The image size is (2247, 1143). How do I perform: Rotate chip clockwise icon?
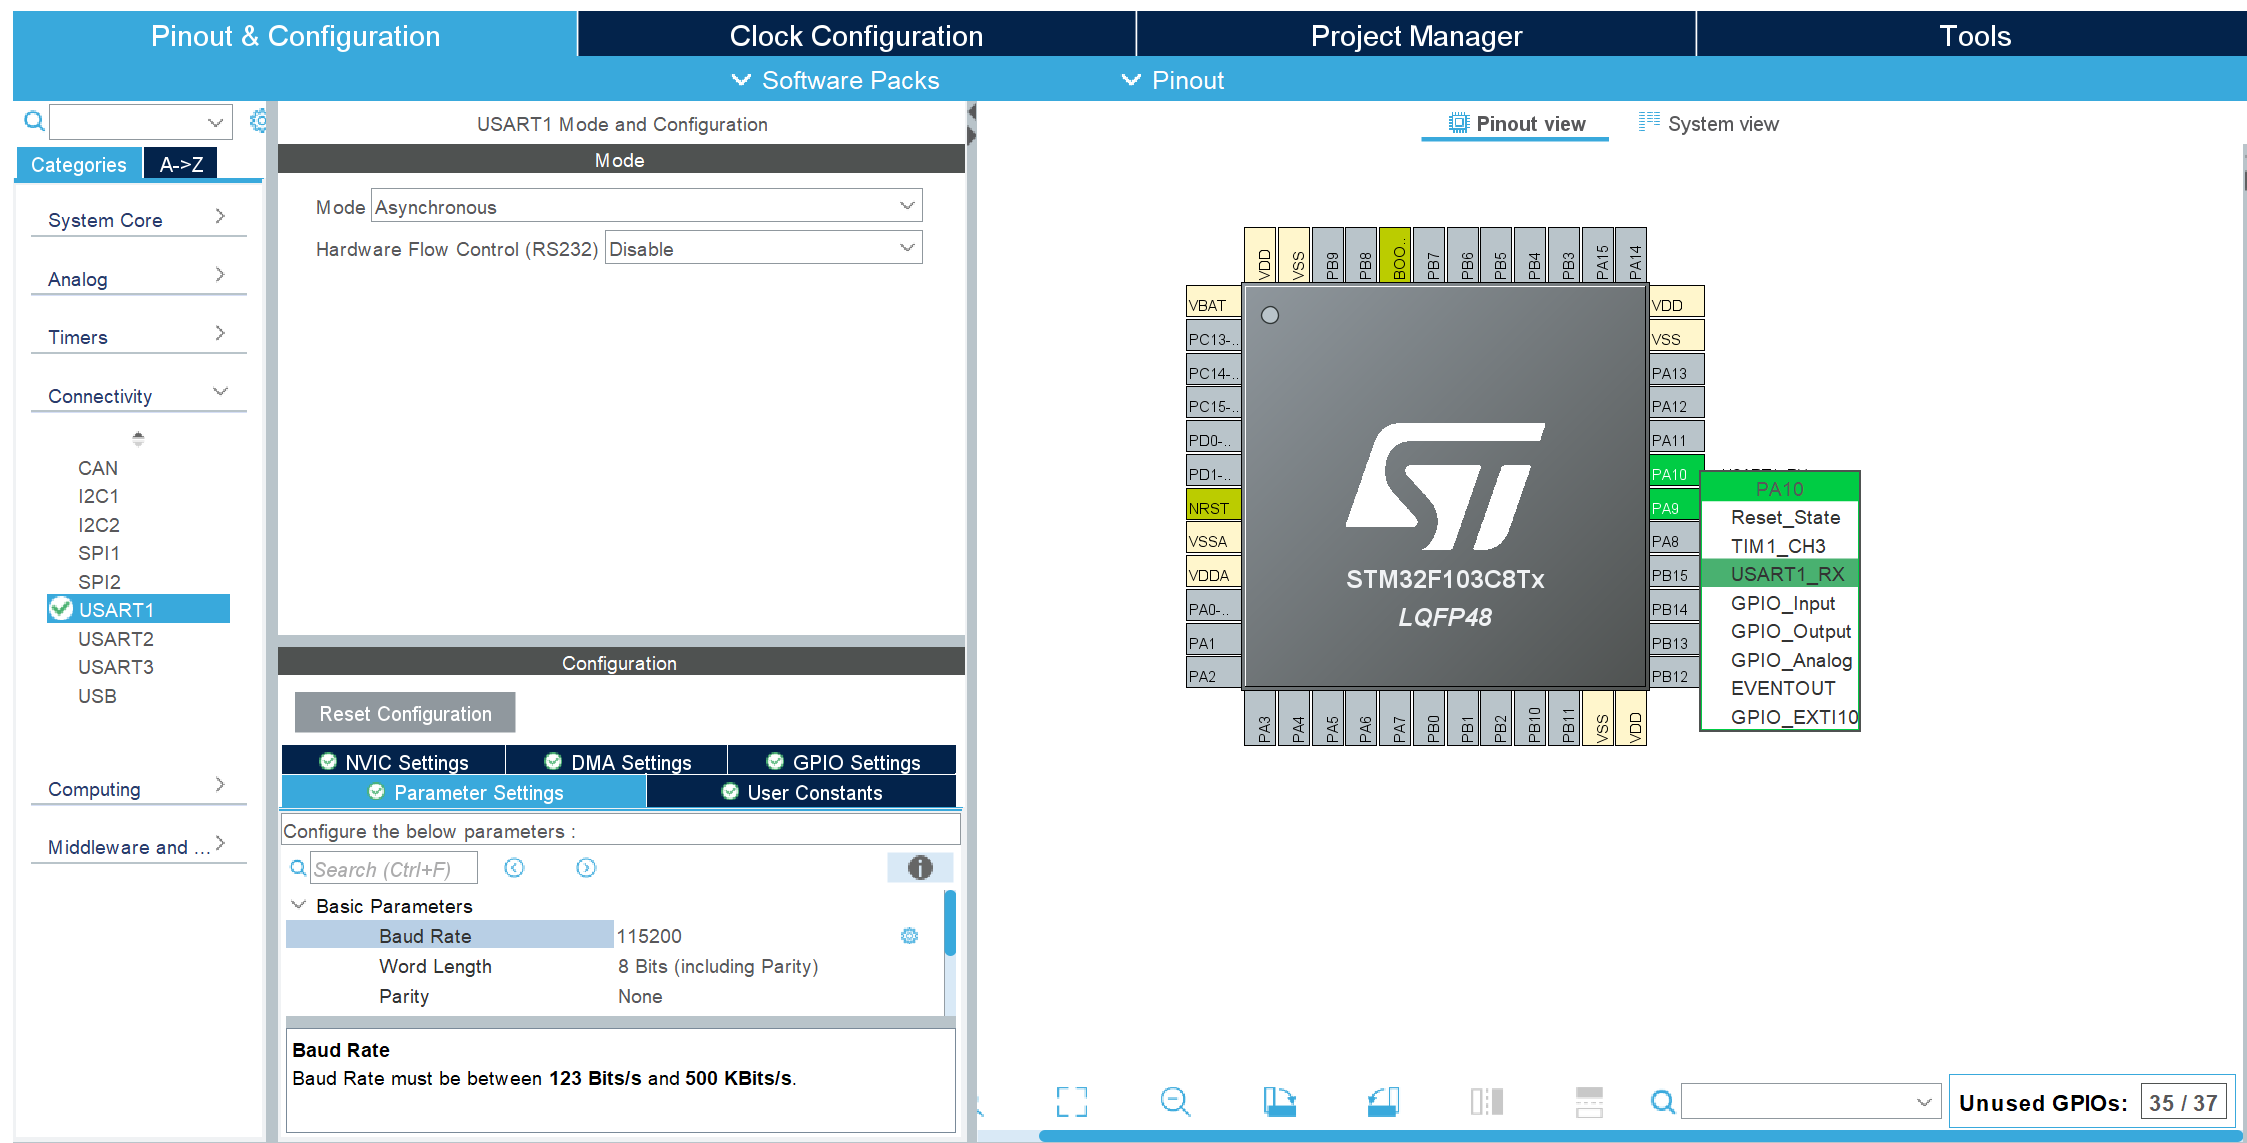[x=1279, y=1102]
